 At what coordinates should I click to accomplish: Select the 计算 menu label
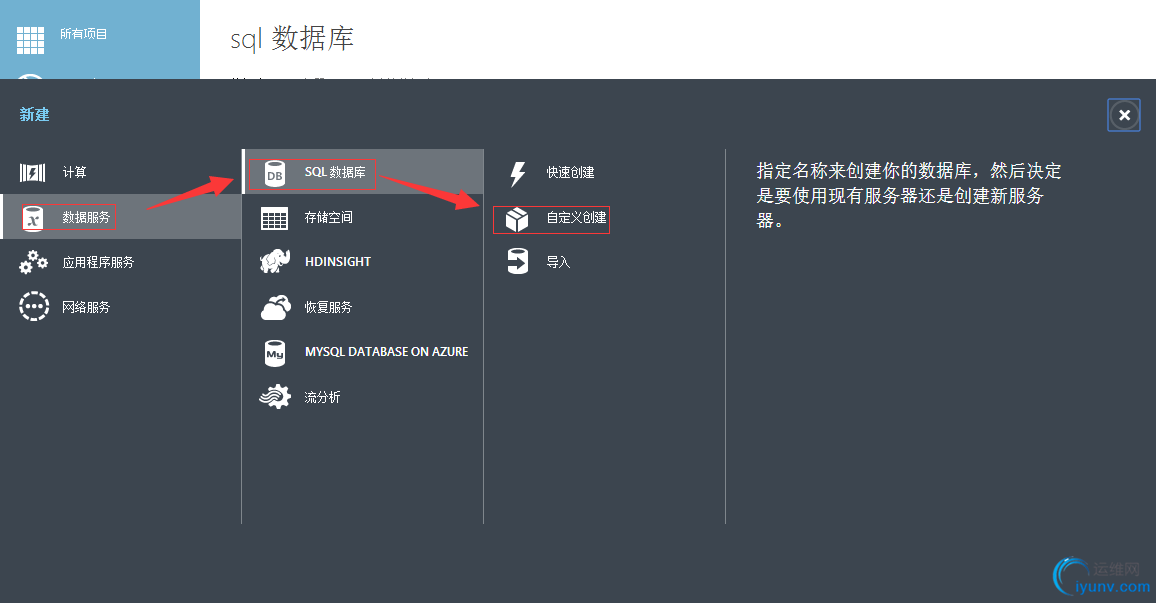click(74, 172)
